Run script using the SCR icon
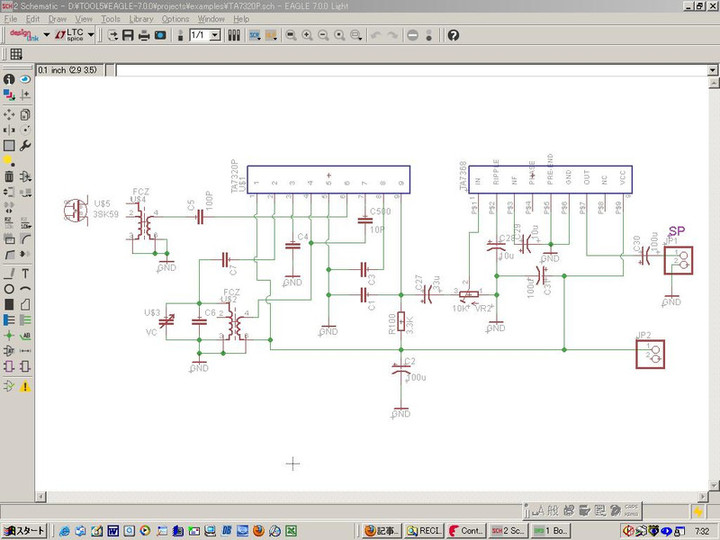This screenshot has width=720, height=540. (254, 35)
